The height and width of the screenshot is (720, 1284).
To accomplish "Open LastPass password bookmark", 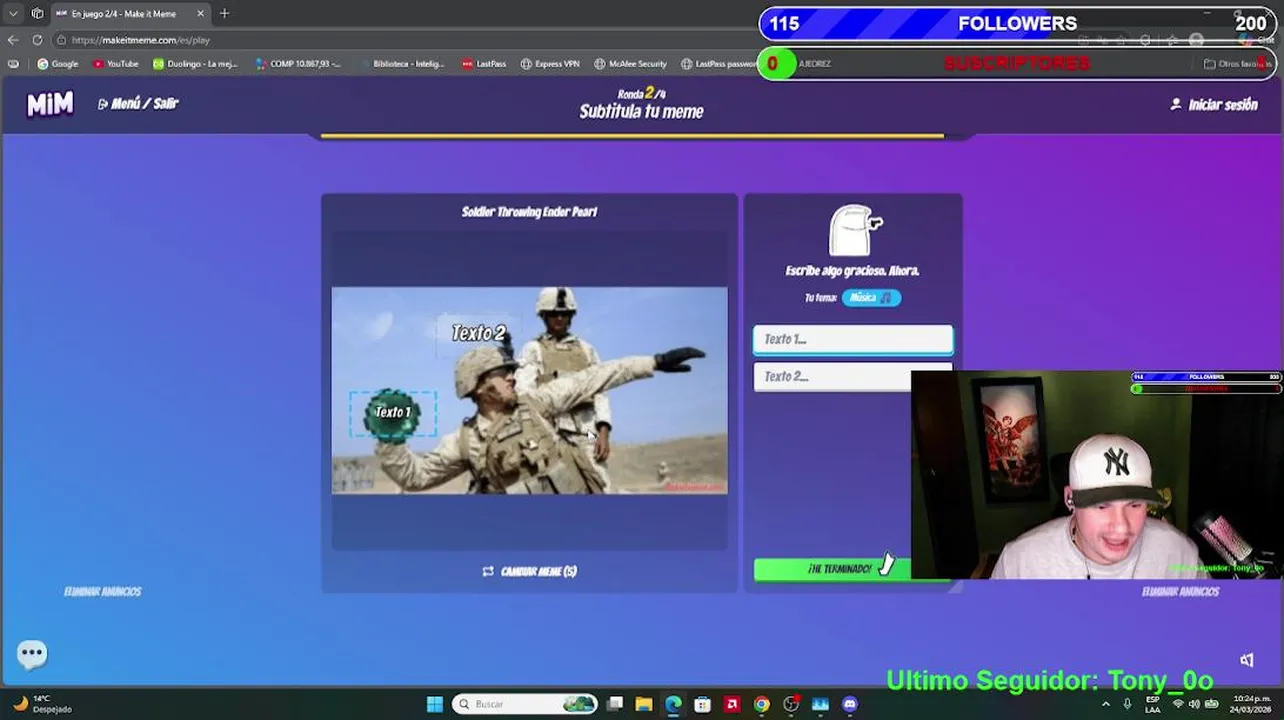I will tap(719, 64).
